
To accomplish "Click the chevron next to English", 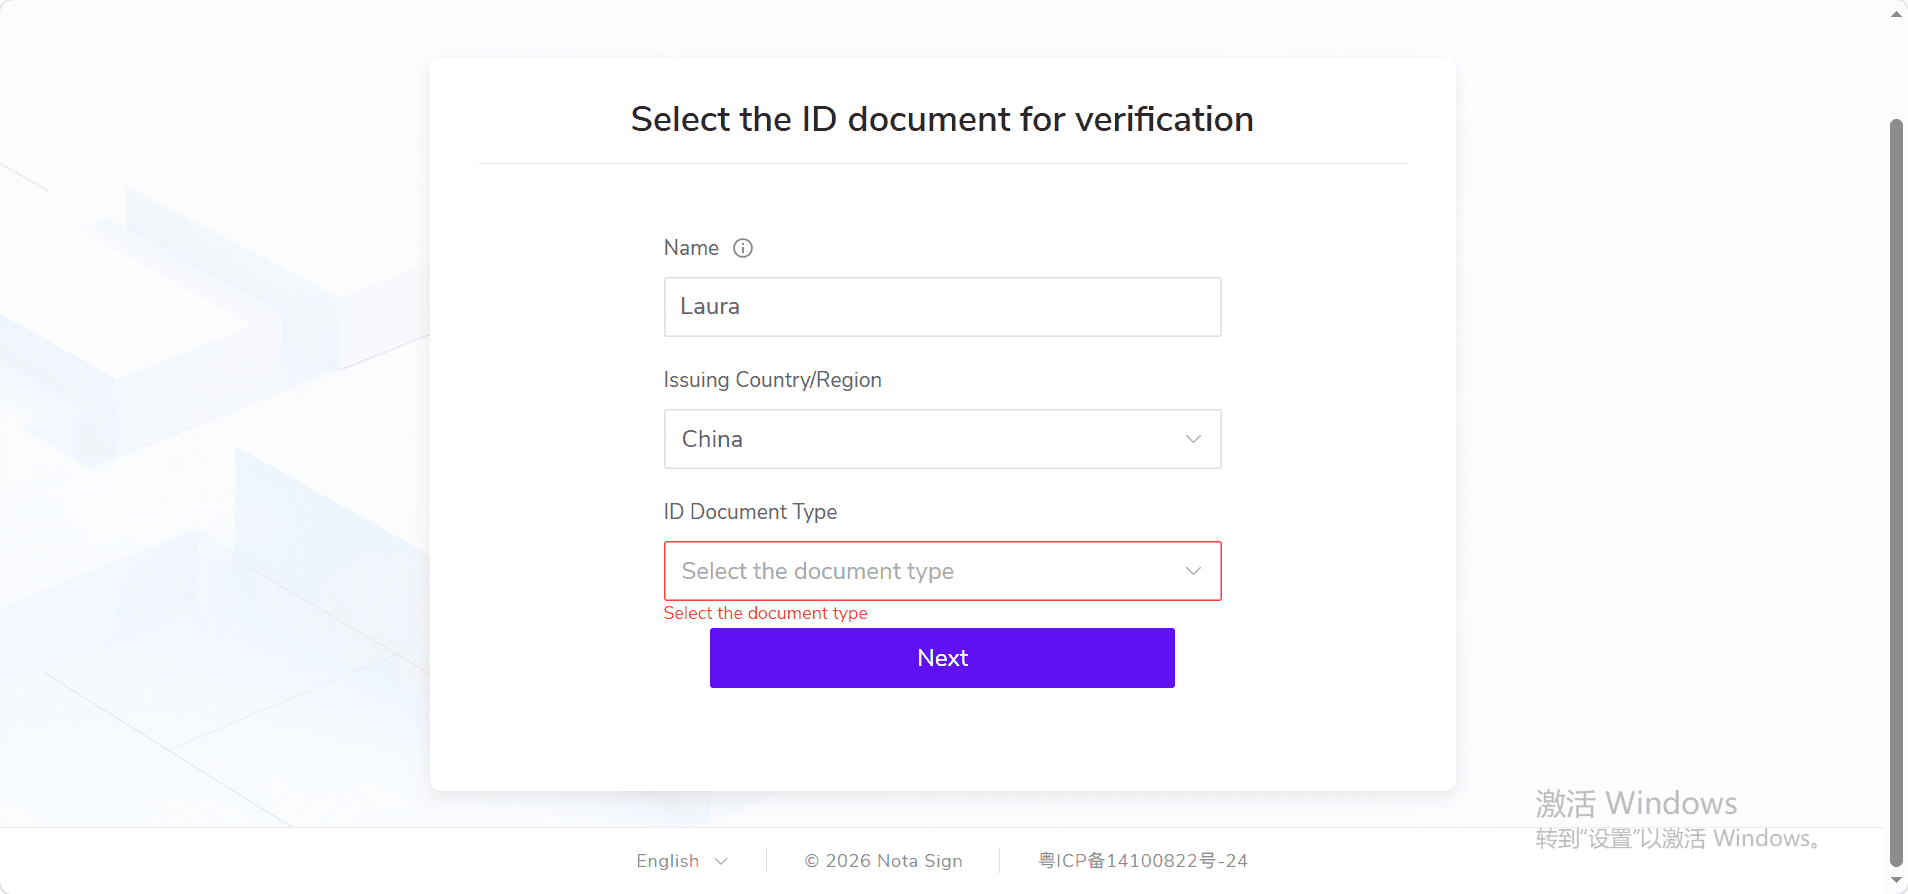I will (721, 861).
